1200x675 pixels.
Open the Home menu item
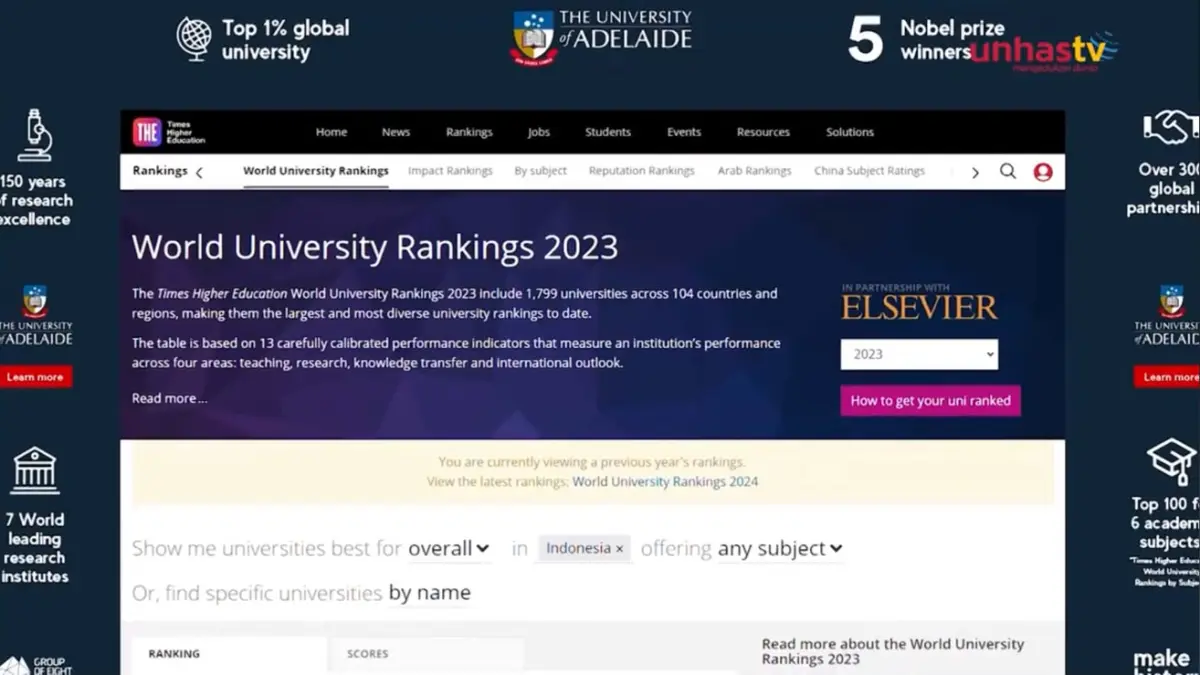coord(331,132)
